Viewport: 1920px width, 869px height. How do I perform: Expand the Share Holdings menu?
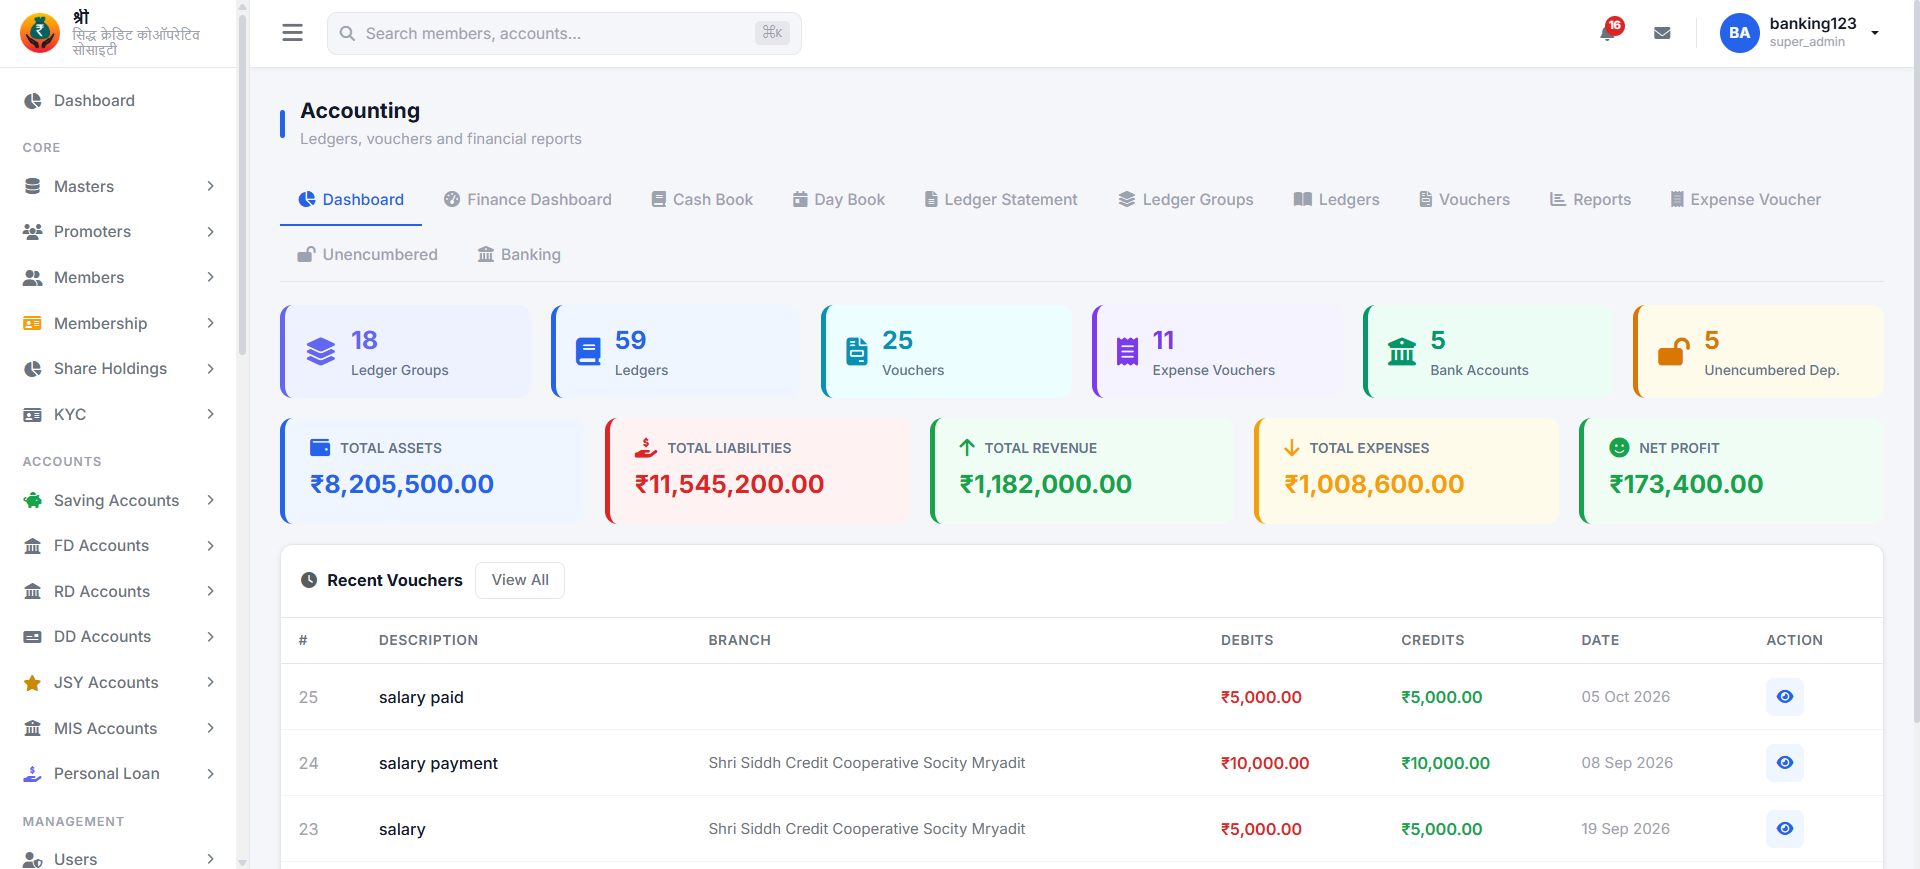[118, 369]
